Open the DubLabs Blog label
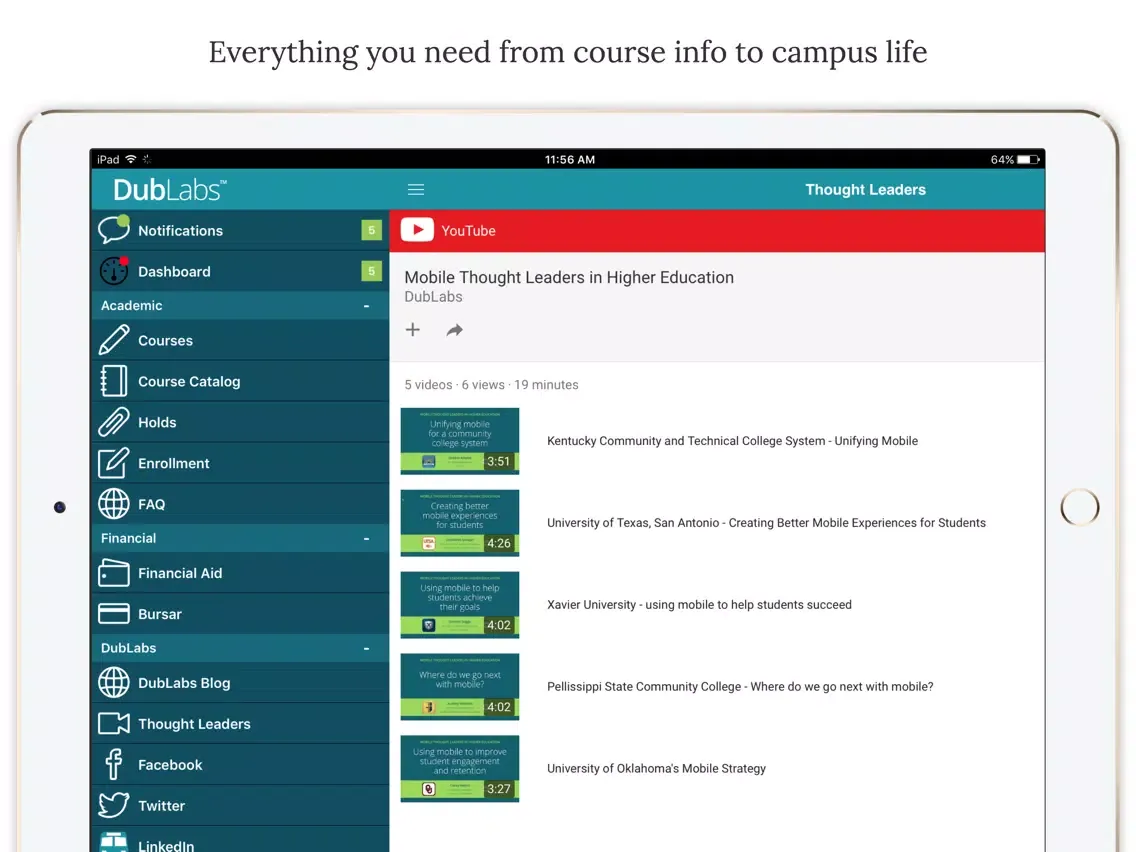1136x852 pixels. point(184,683)
